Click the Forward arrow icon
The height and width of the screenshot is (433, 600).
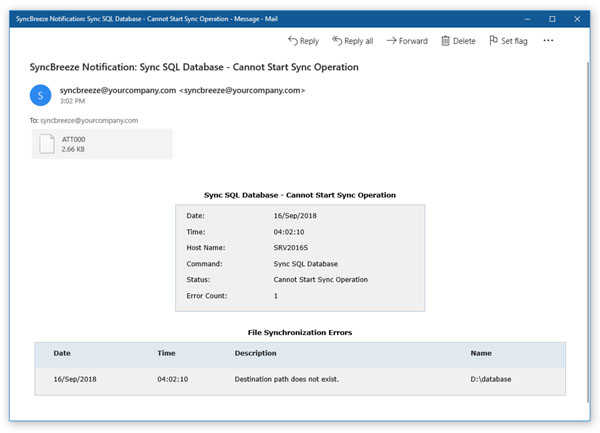[x=391, y=41]
